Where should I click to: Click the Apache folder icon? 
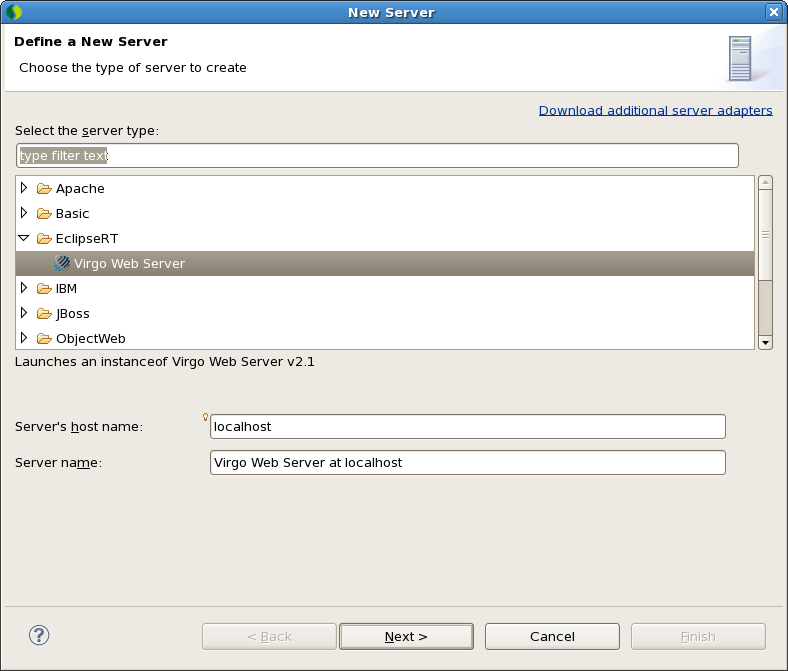pos(44,188)
